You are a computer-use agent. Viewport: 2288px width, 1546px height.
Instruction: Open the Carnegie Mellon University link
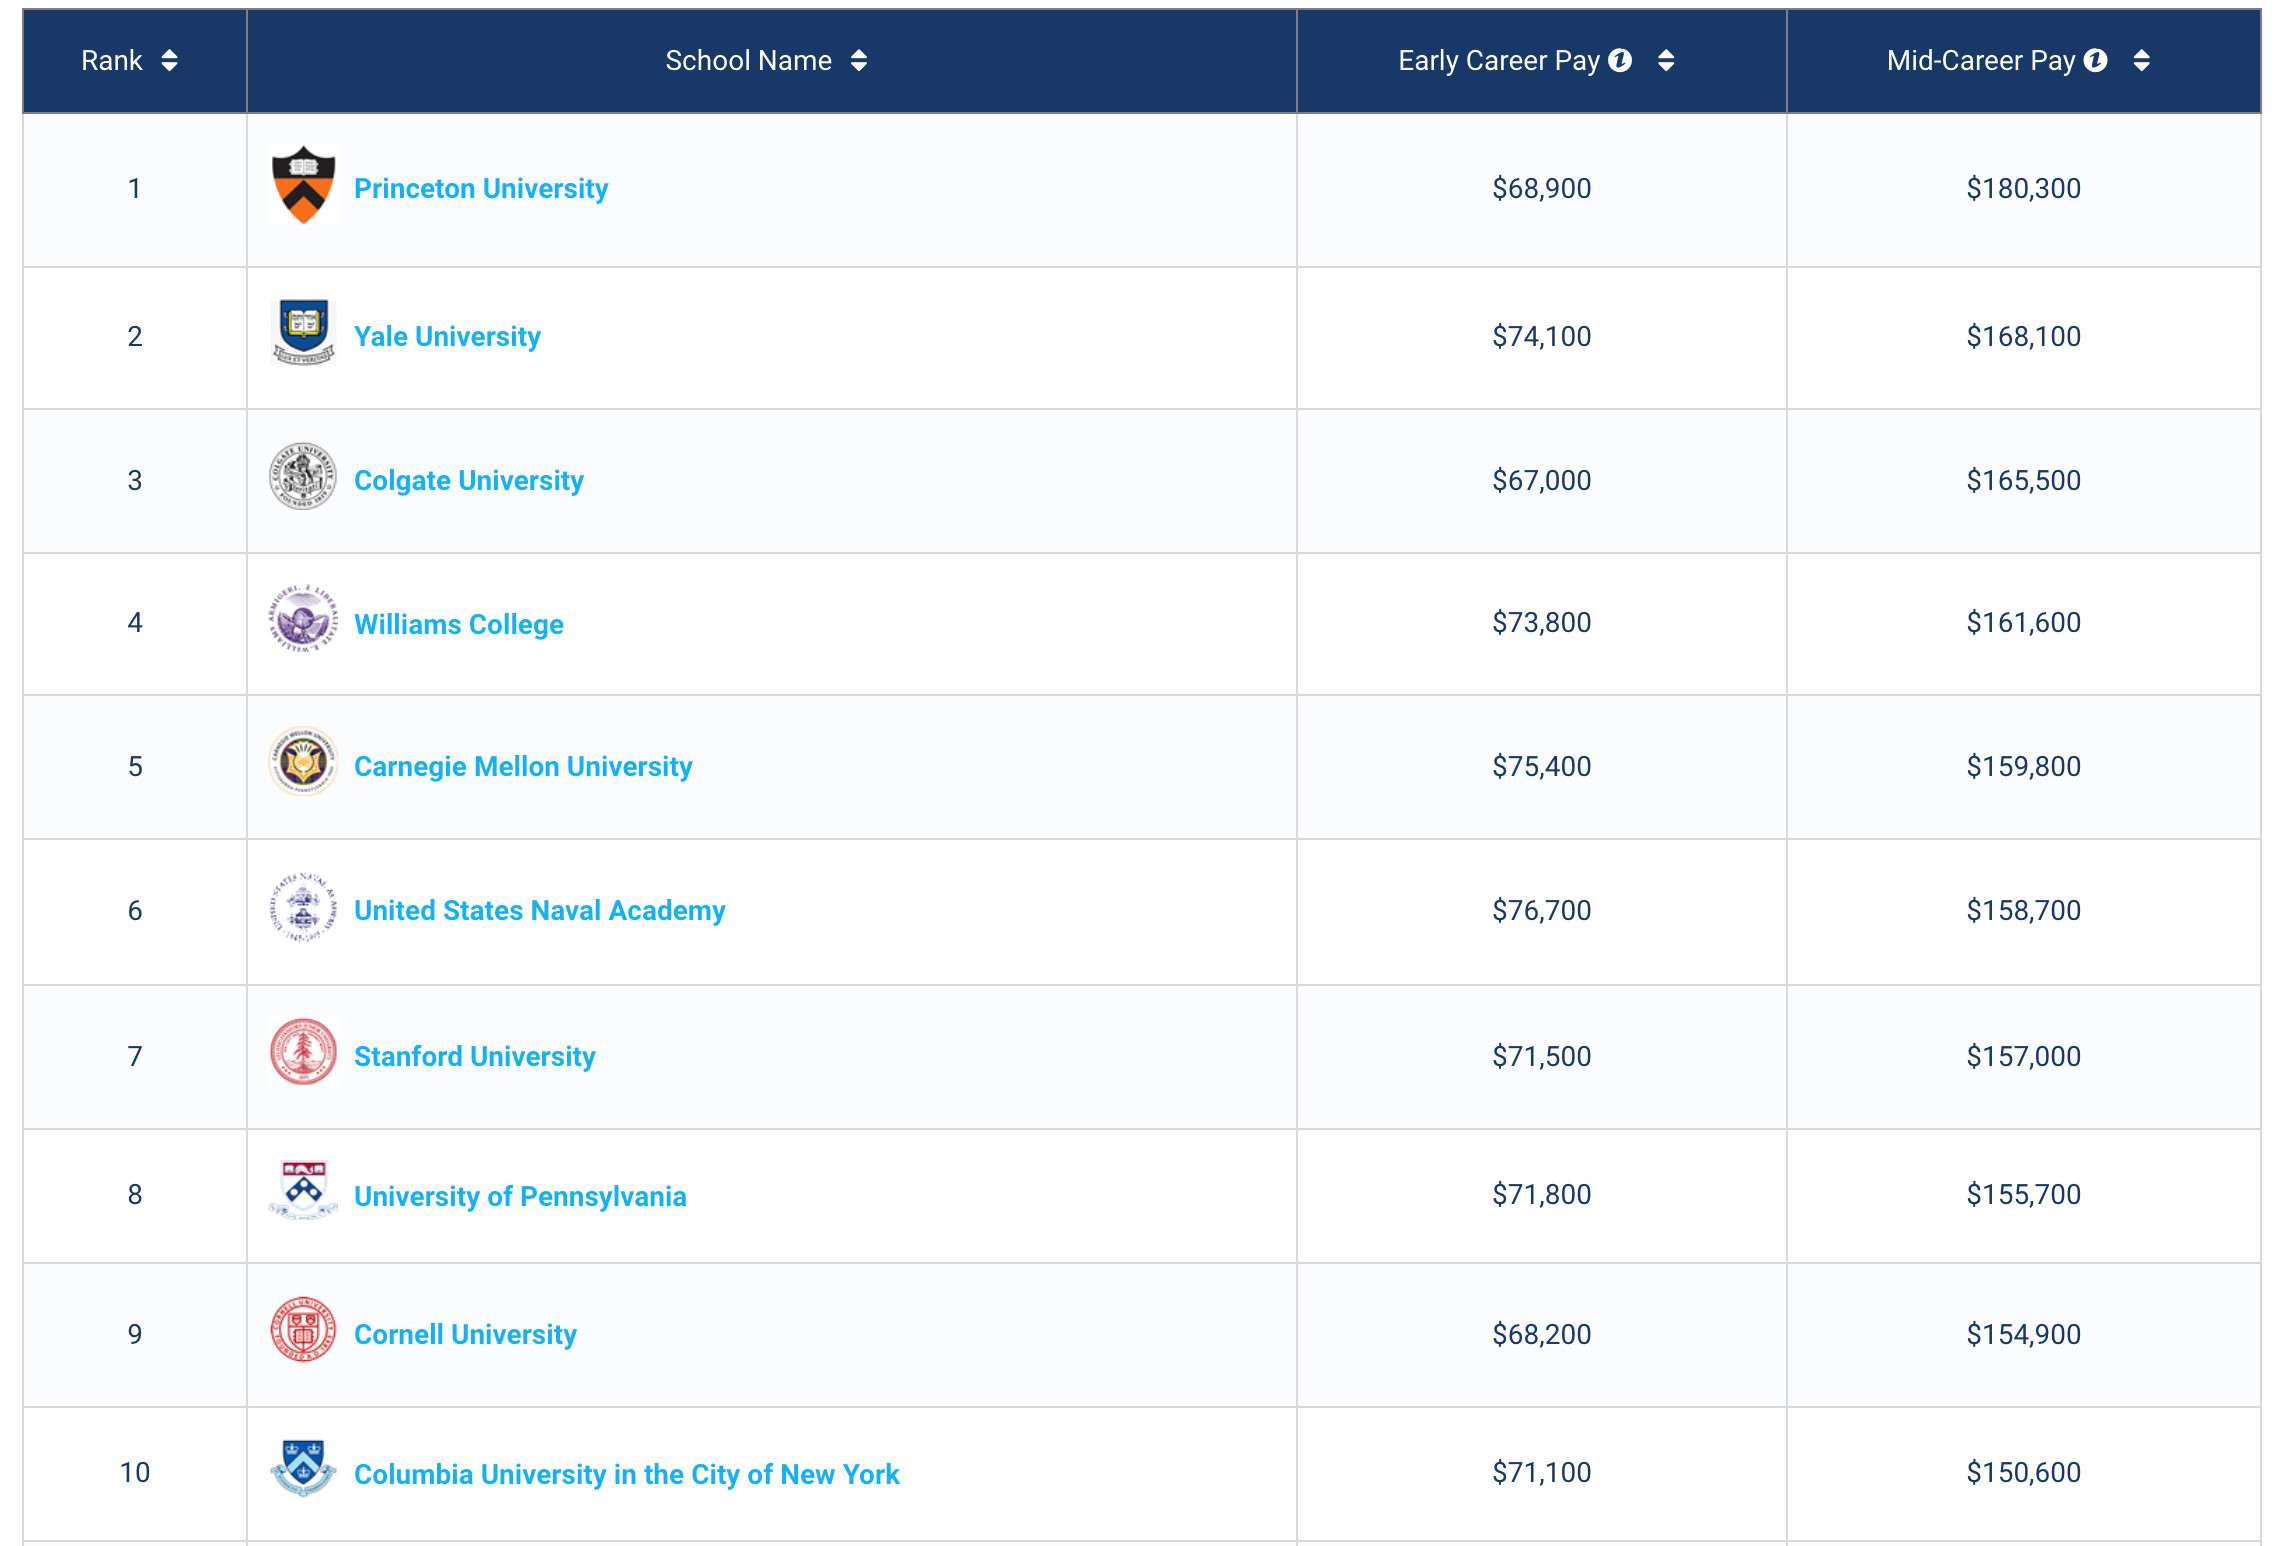point(523,767)
